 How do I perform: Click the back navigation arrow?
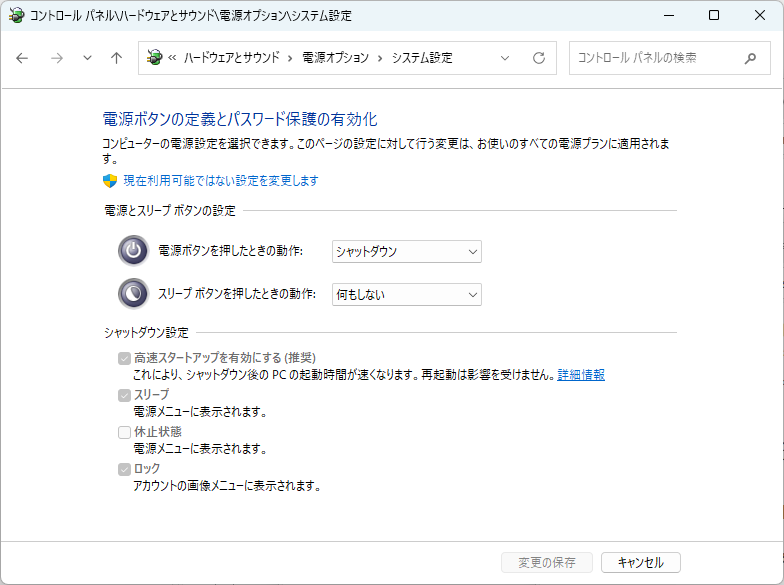(22, 58)
